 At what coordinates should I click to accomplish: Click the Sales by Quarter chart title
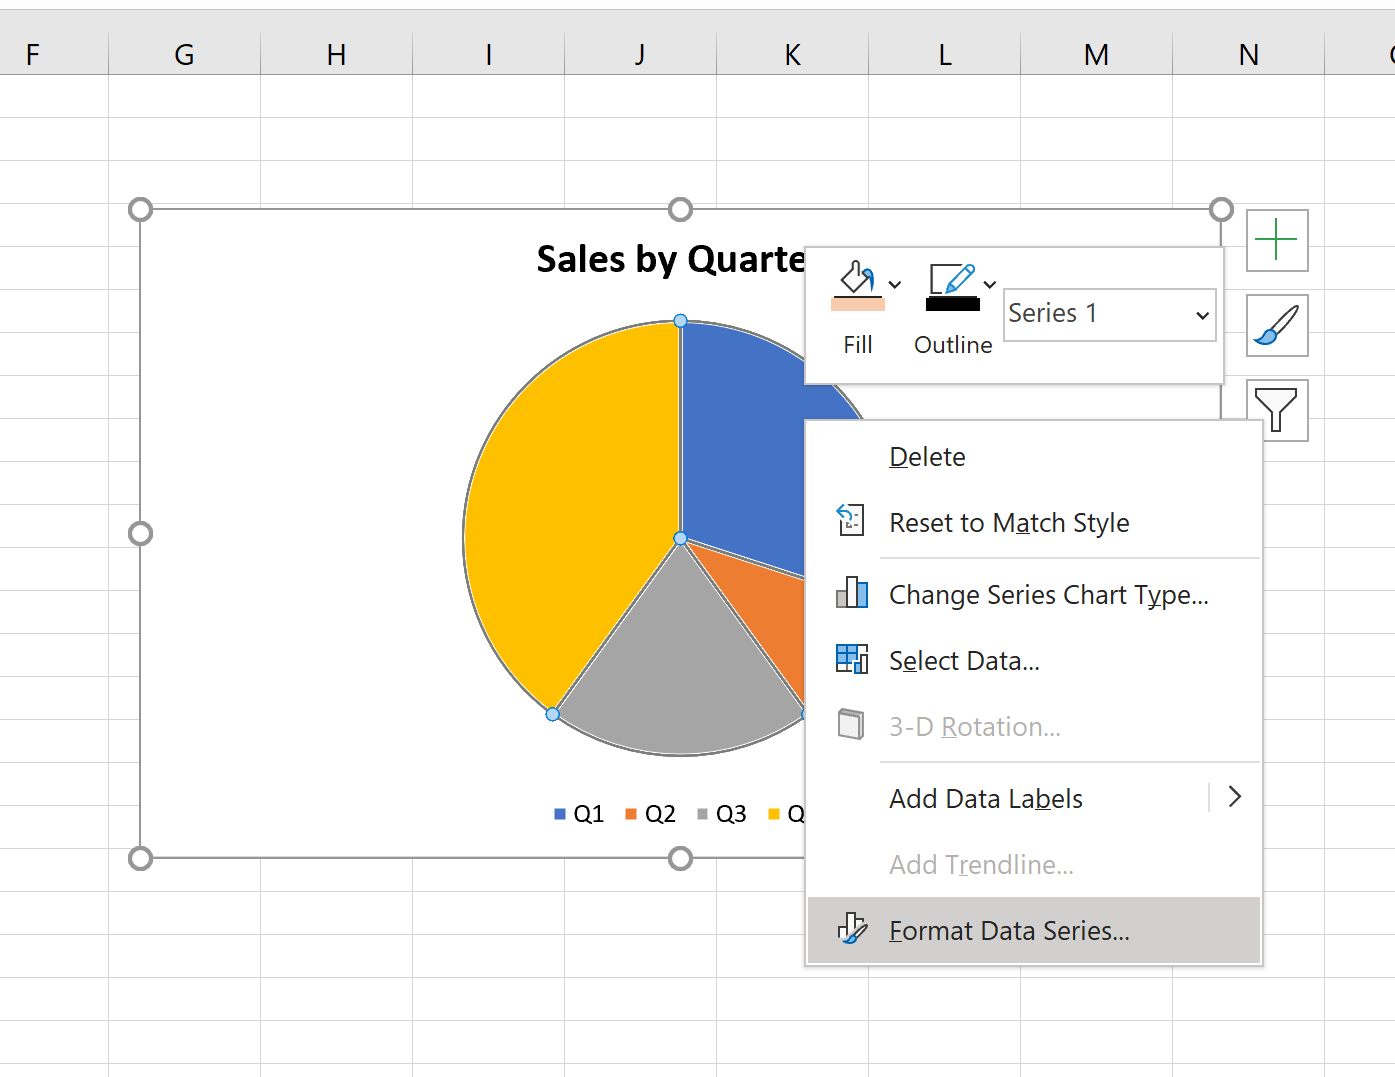click(x=670, y=260)
